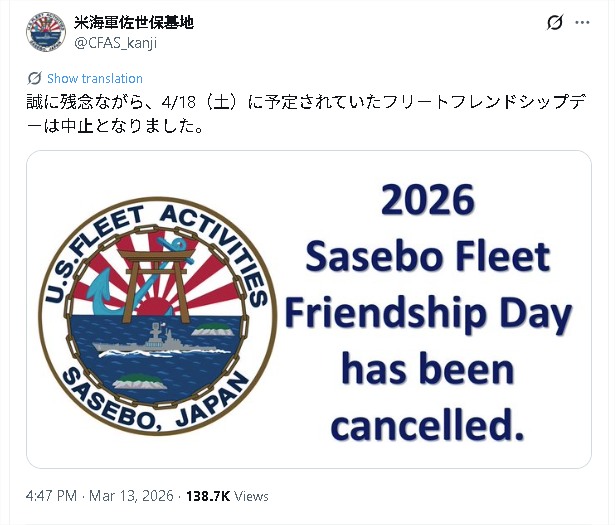View the 138.7K Views analytics
The image size is (615, 525).
click(x=227, y=496)
